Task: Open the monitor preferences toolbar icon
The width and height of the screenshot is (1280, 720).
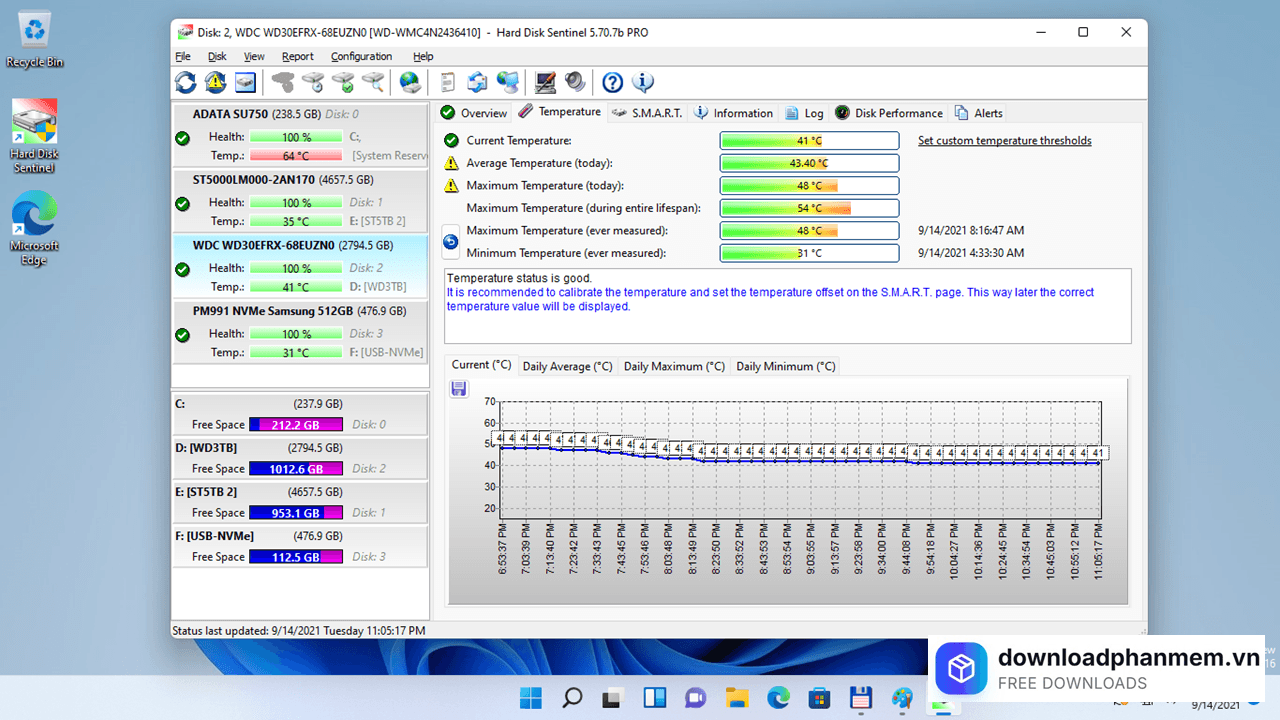Action: [543, 82]
